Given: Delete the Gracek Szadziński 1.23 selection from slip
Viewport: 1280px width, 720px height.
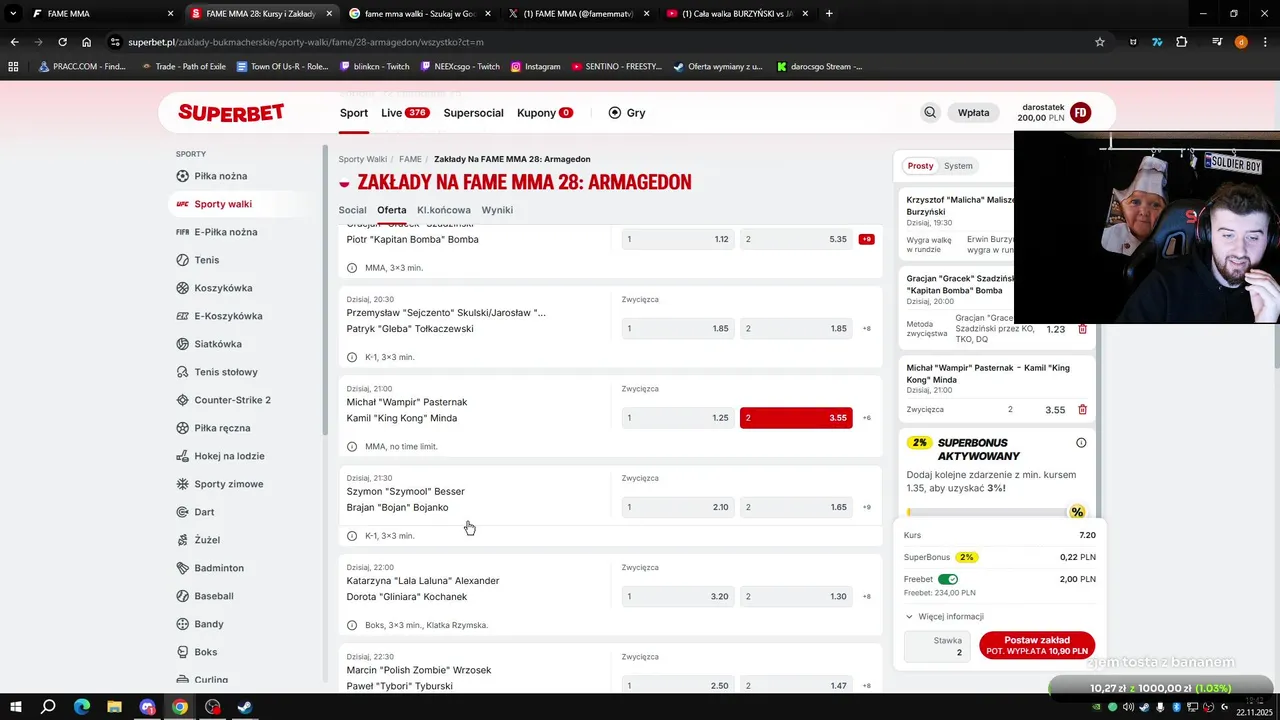Looking at the screenshot, I should [x=1082, y=329].
